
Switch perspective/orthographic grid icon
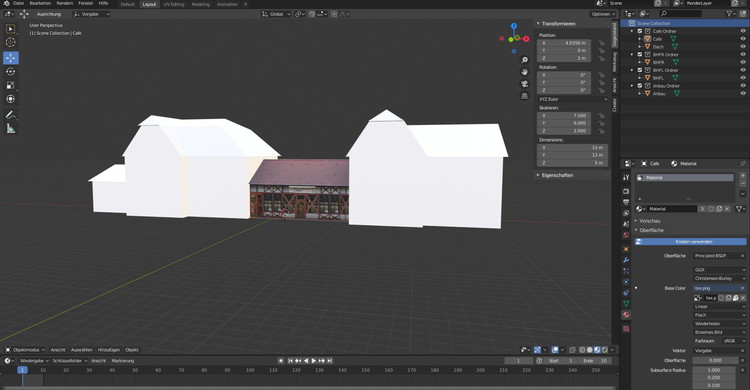click(x=524, y=96)
